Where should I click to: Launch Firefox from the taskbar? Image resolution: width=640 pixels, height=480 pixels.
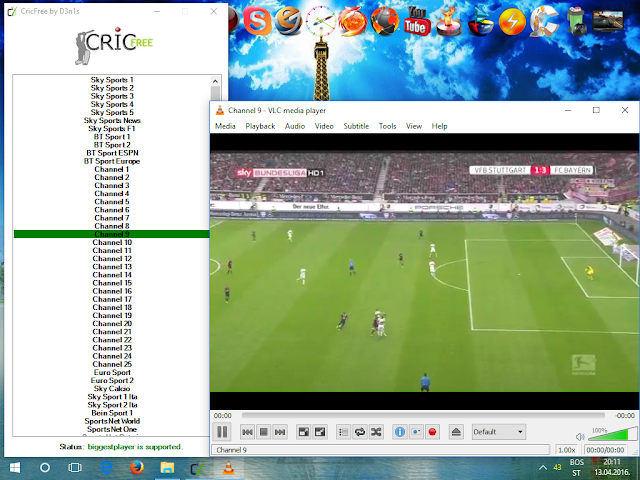click(137, 468)
